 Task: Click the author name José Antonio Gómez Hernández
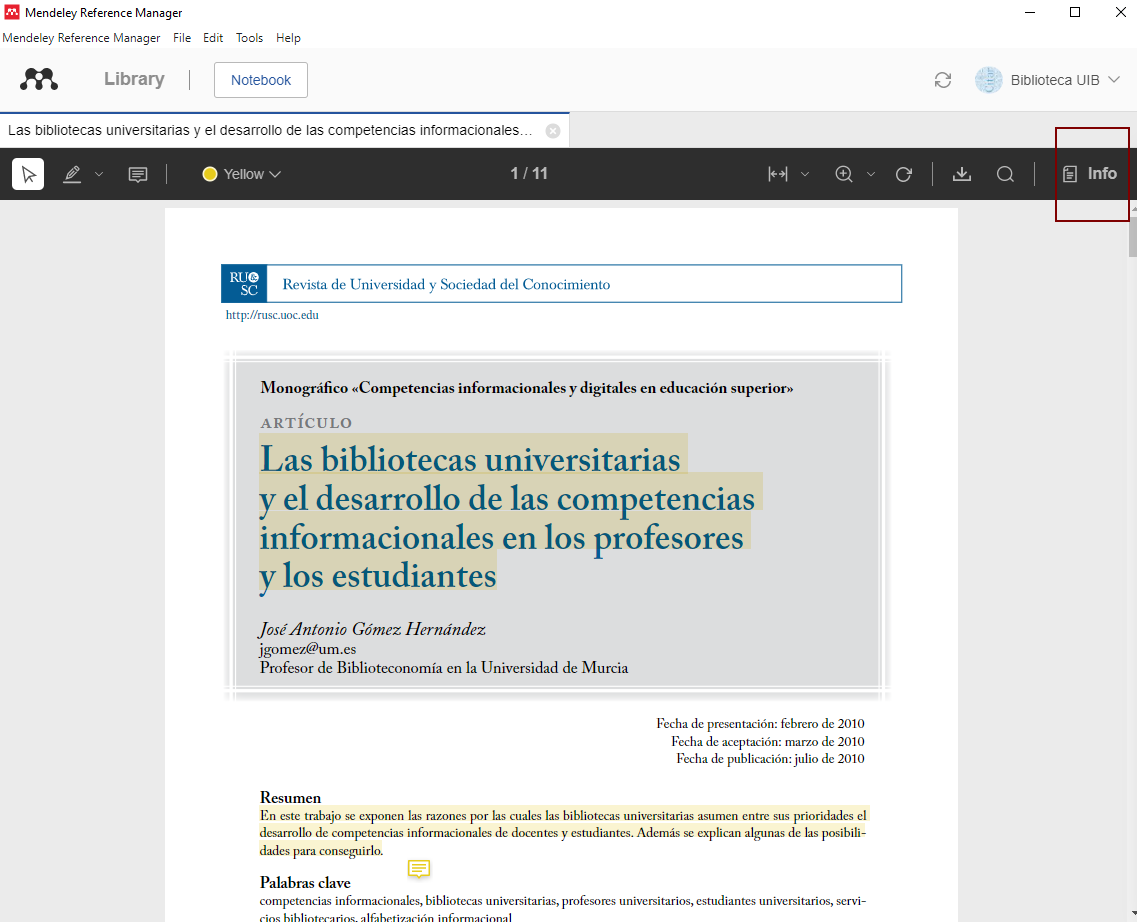click(x=373, y=629)
